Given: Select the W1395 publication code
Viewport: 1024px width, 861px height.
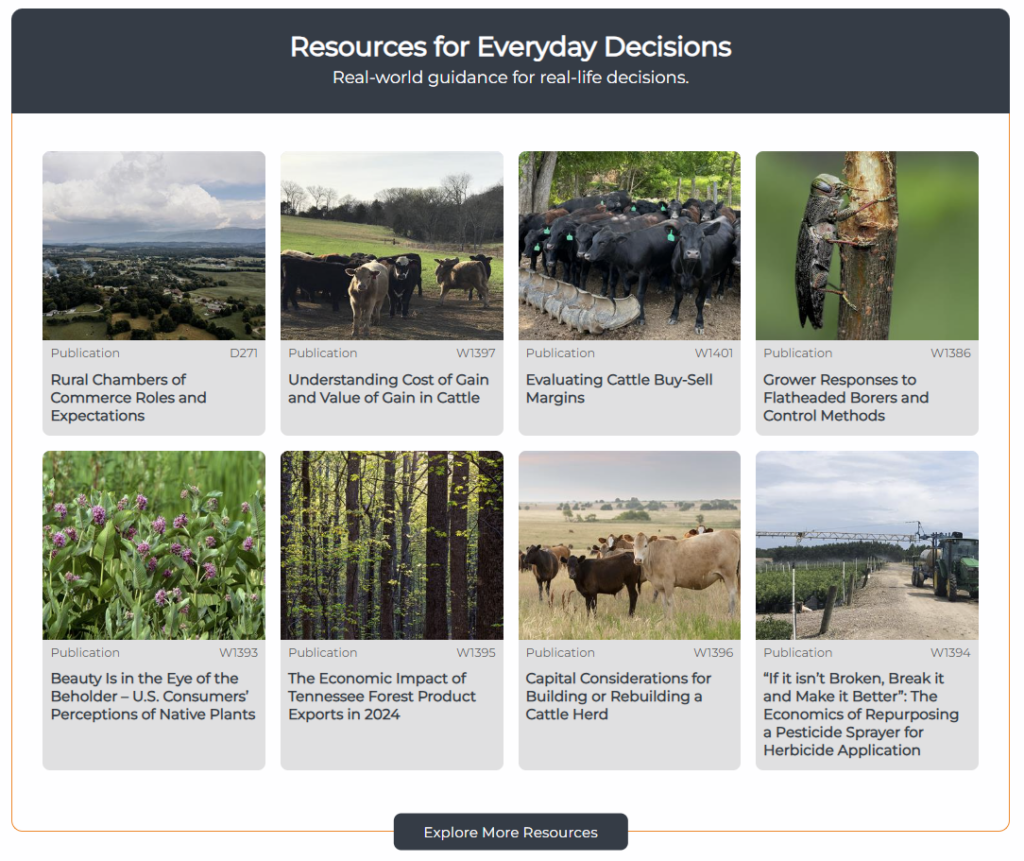Looking at the screenshot, I should [476, 653].
